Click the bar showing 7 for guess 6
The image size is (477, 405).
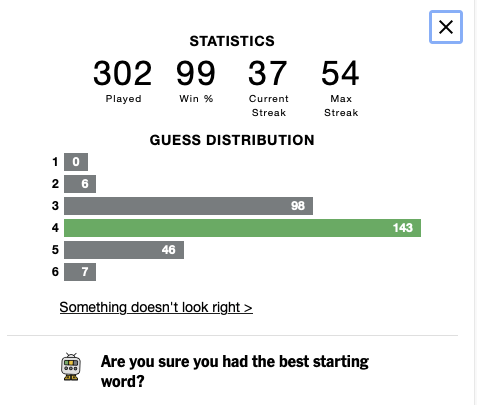(80, 272)
